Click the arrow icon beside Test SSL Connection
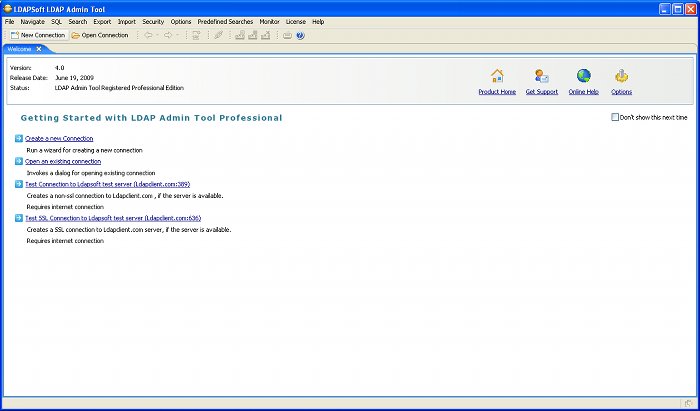Screen dimensions: 700x411 (x=19, y=218)
